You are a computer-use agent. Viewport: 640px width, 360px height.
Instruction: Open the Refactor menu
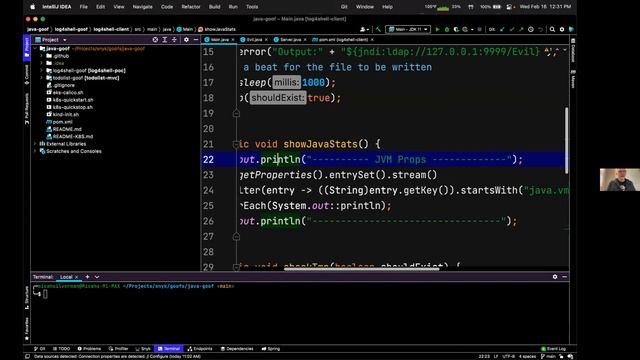pyautogui.click(x=191, y=7)
